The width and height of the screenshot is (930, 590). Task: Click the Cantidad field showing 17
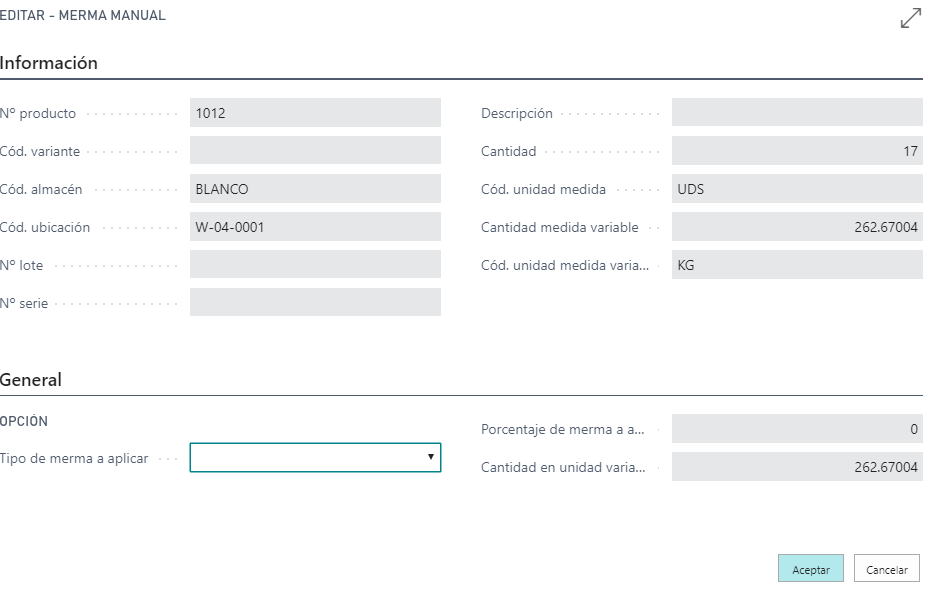point(797,151)
